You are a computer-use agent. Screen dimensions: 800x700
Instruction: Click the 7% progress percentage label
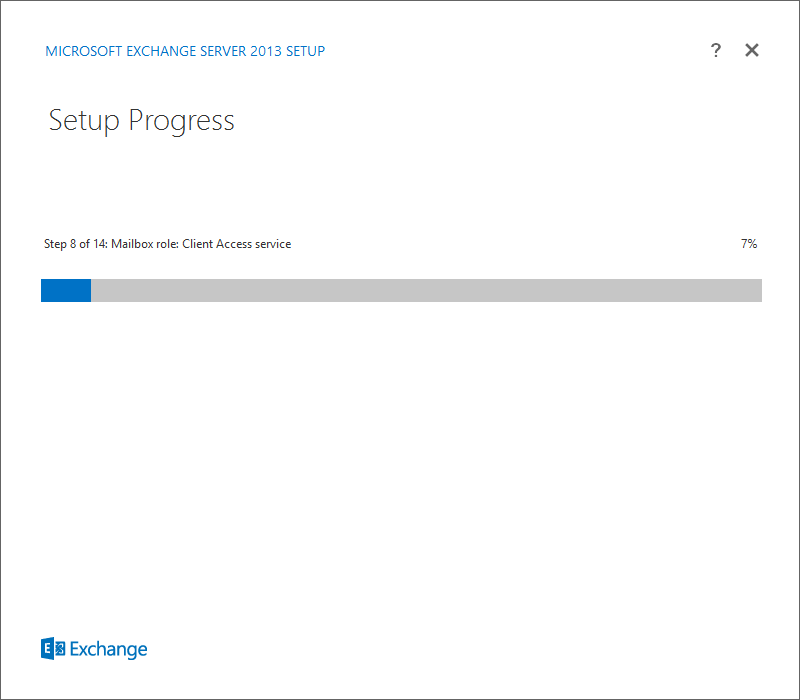(748, 243)
